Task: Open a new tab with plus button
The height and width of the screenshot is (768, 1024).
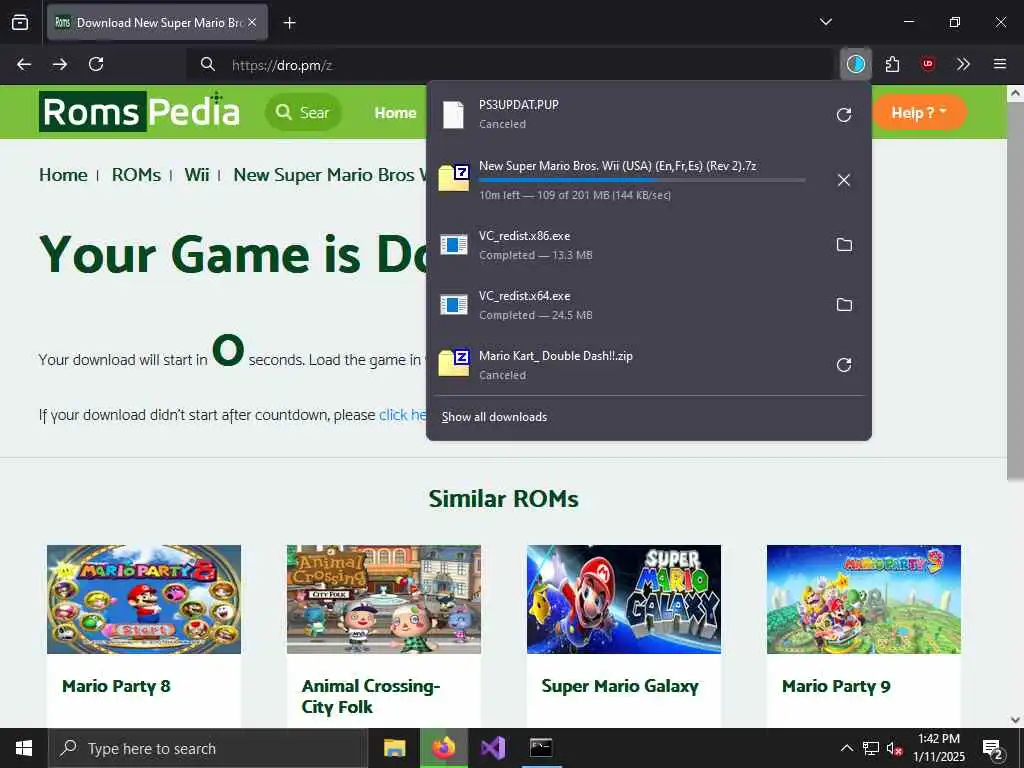Action: coord(289,23)
